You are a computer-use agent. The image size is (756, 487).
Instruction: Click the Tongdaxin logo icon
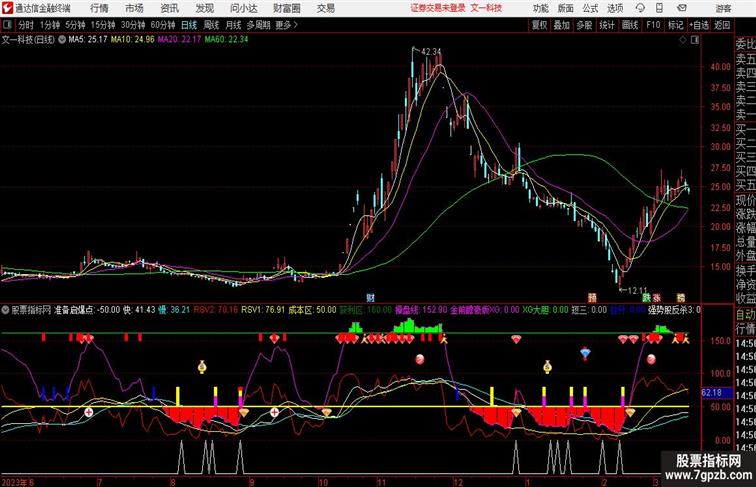(x=7, y=8)
